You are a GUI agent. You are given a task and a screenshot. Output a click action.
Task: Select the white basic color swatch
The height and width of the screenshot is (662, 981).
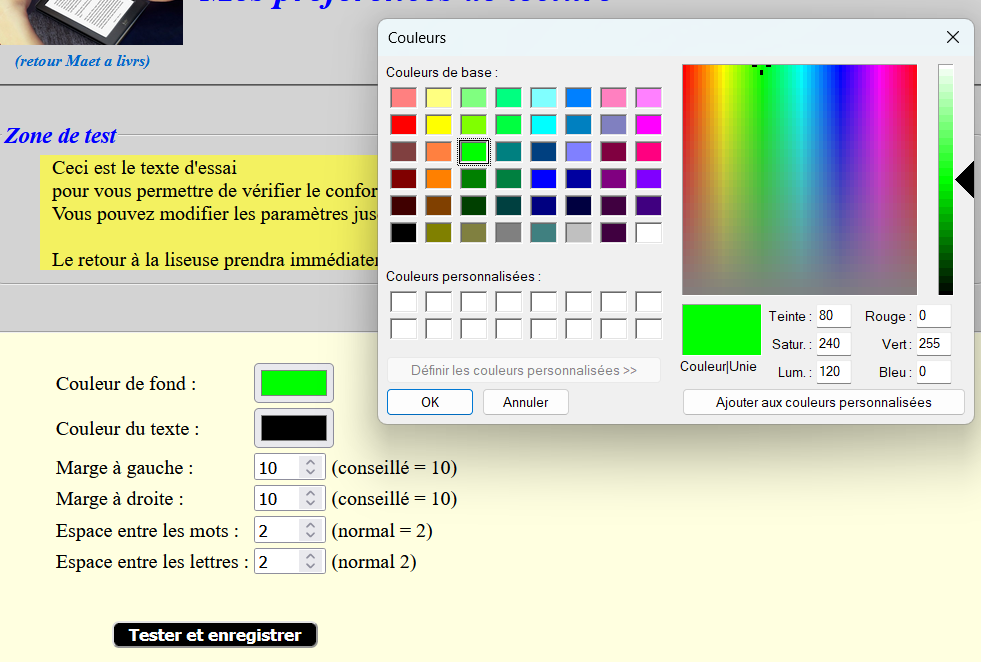(x=649, y=233)
